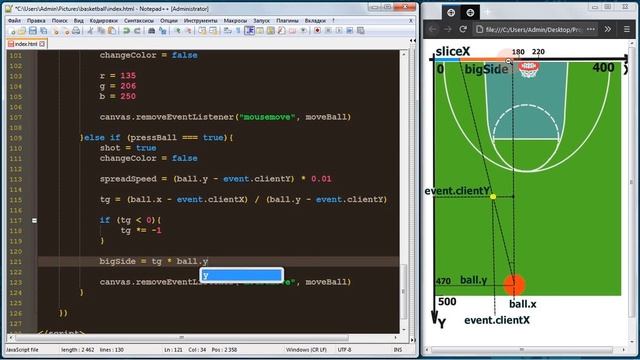Click the Open file toolbar icon
640x360 pixels.
(22, 31)
